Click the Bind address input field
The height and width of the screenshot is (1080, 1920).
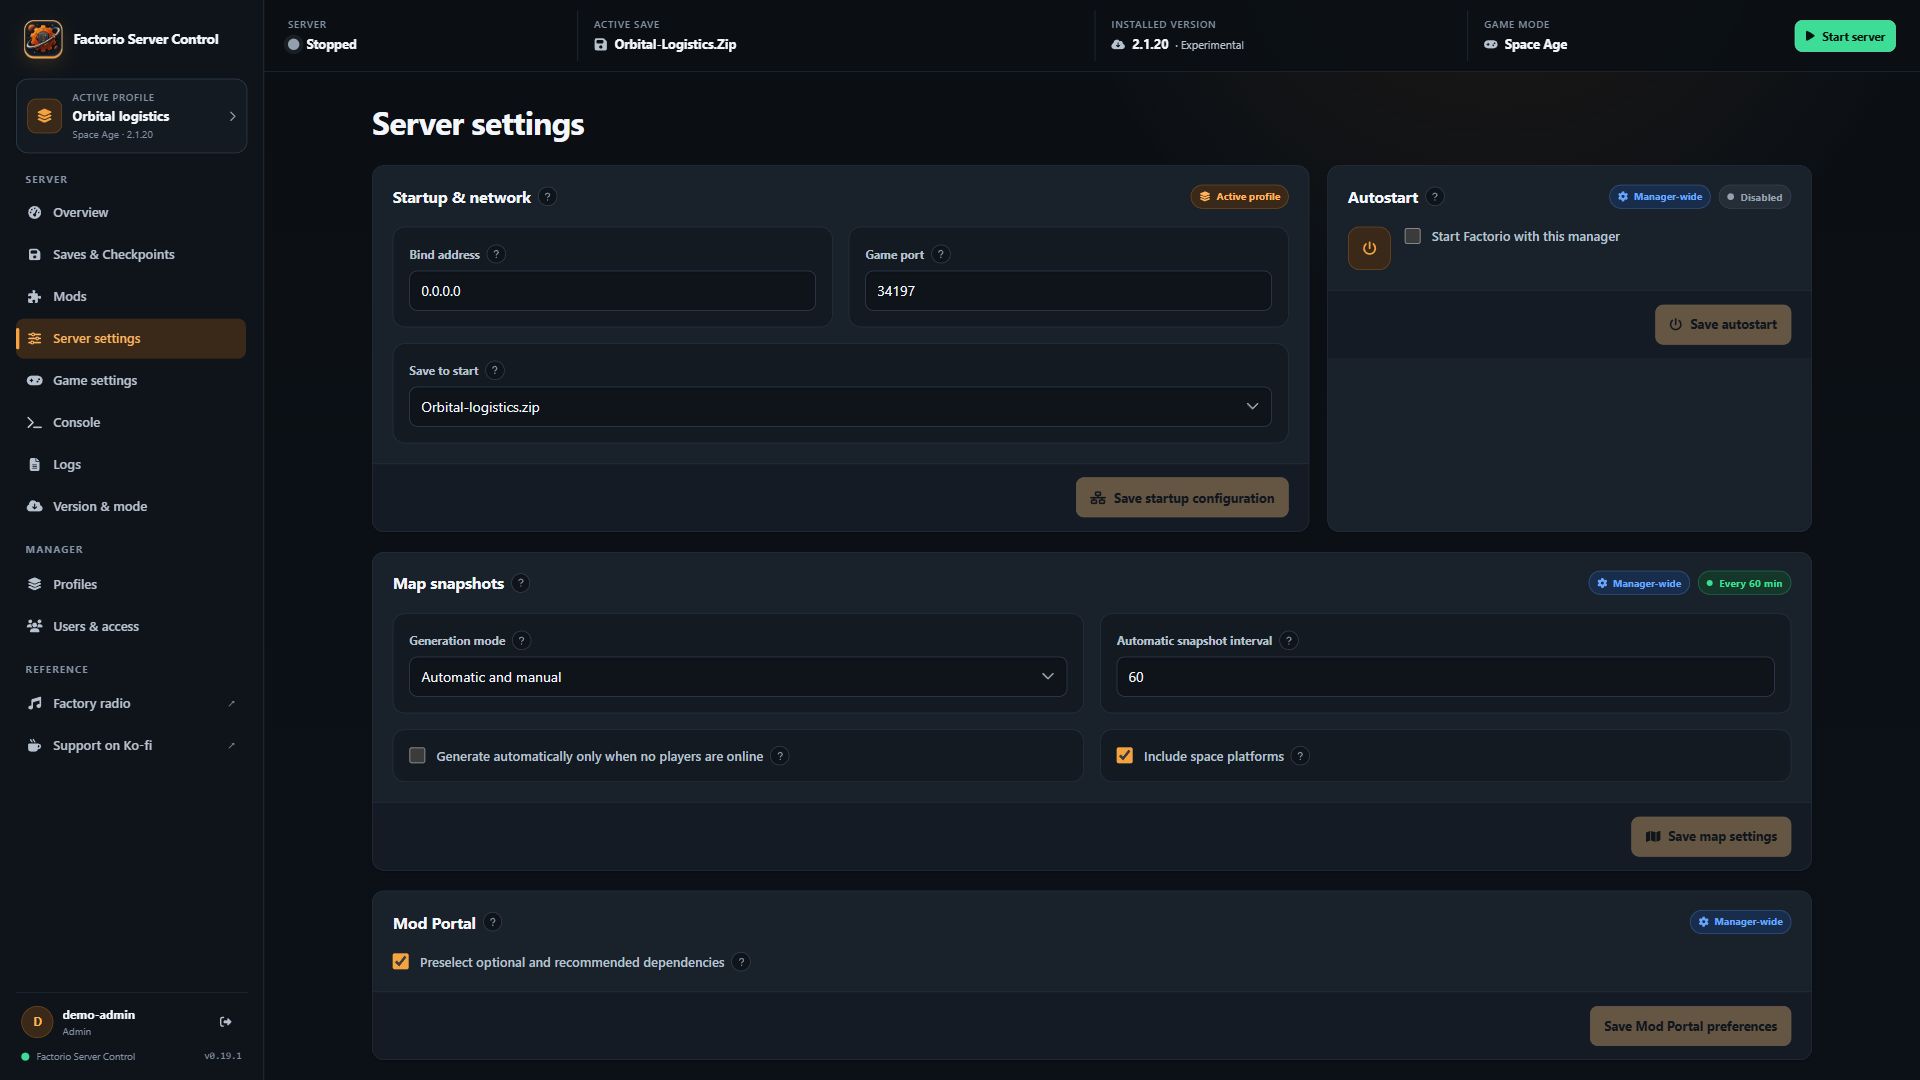coord(612,291)
